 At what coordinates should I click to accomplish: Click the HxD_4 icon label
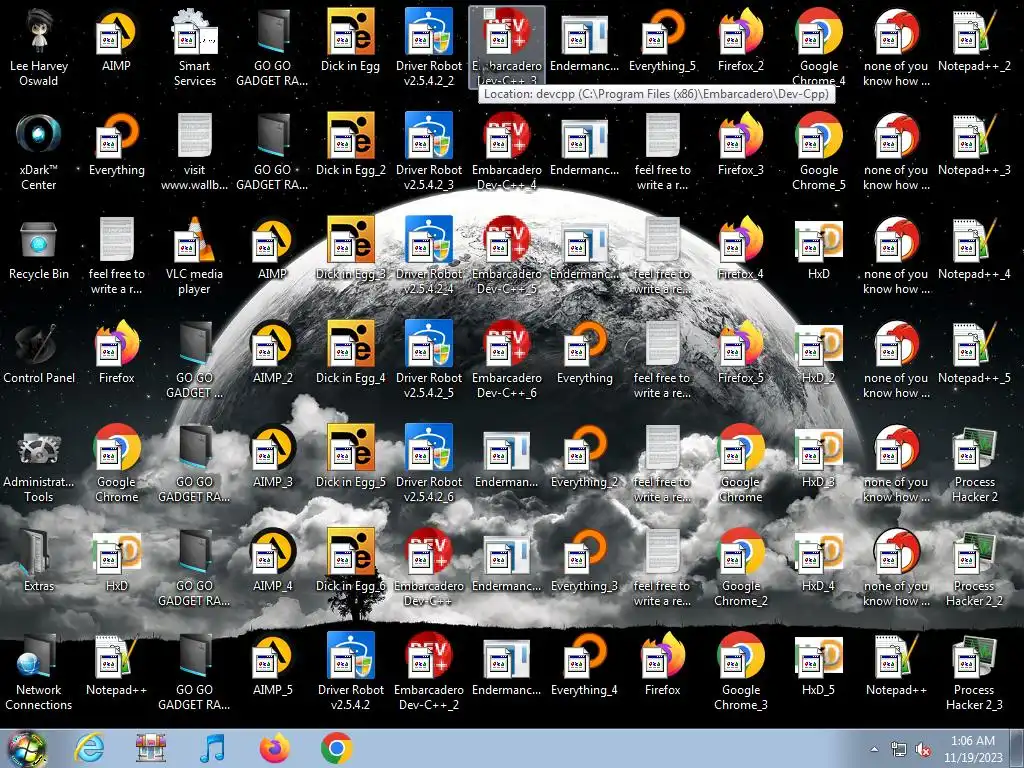819,586
